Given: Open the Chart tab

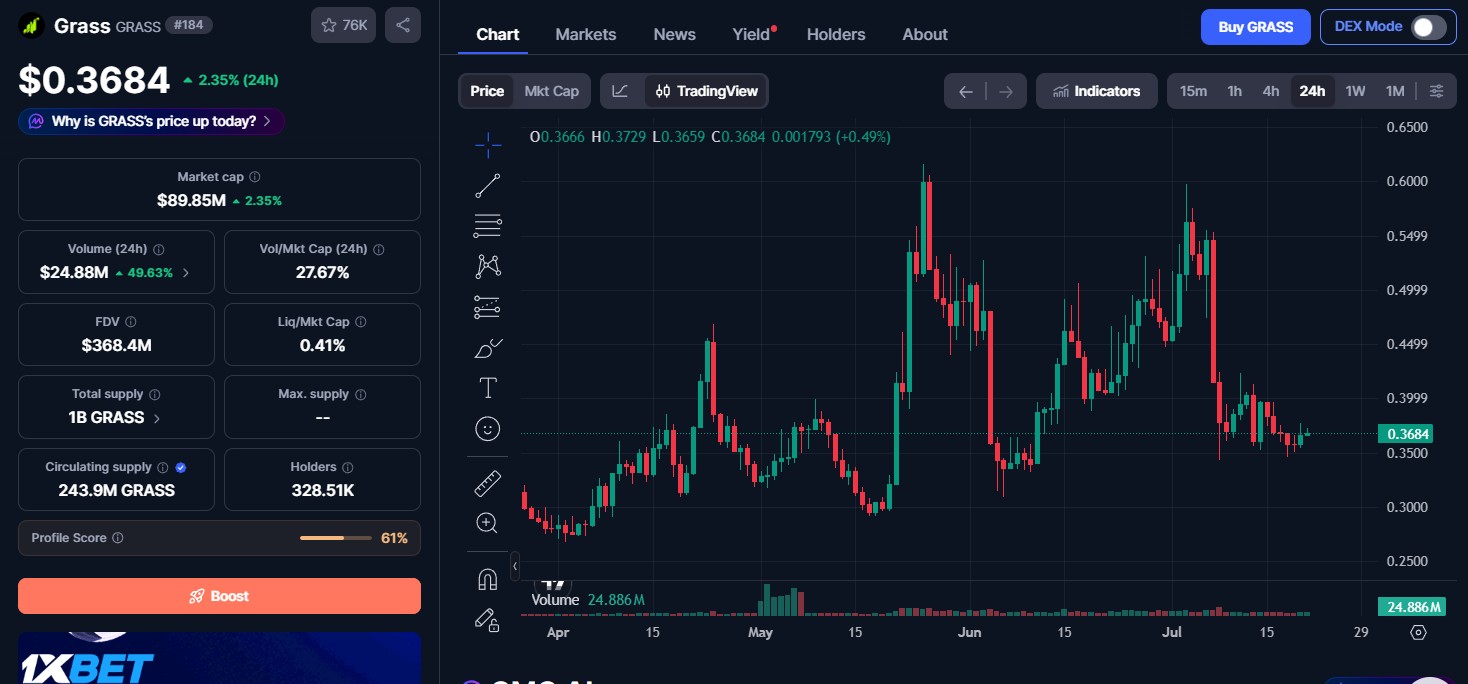Looking at the screenshot, I should click(x=498, y=34).
